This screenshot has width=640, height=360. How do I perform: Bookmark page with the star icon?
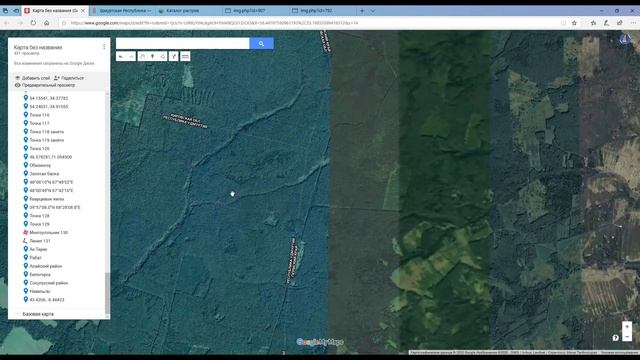pyautogui.click(x=574, y=23)
